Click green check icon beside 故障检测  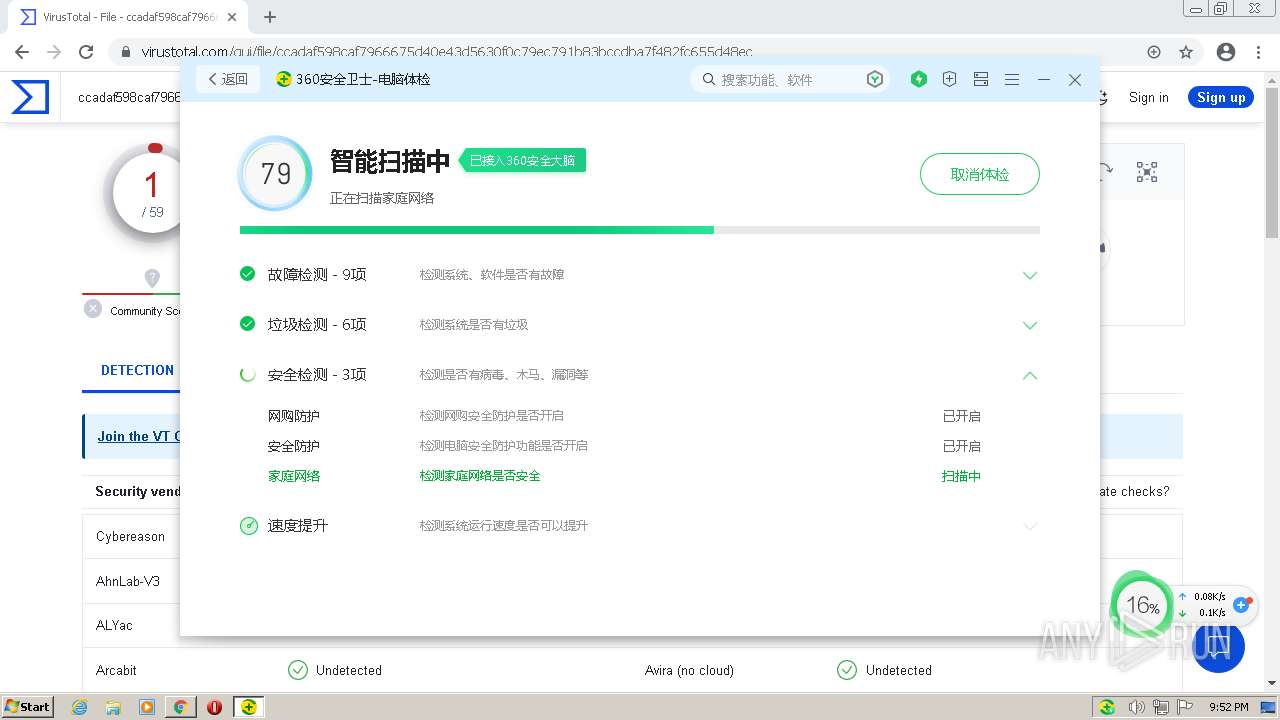248,273
